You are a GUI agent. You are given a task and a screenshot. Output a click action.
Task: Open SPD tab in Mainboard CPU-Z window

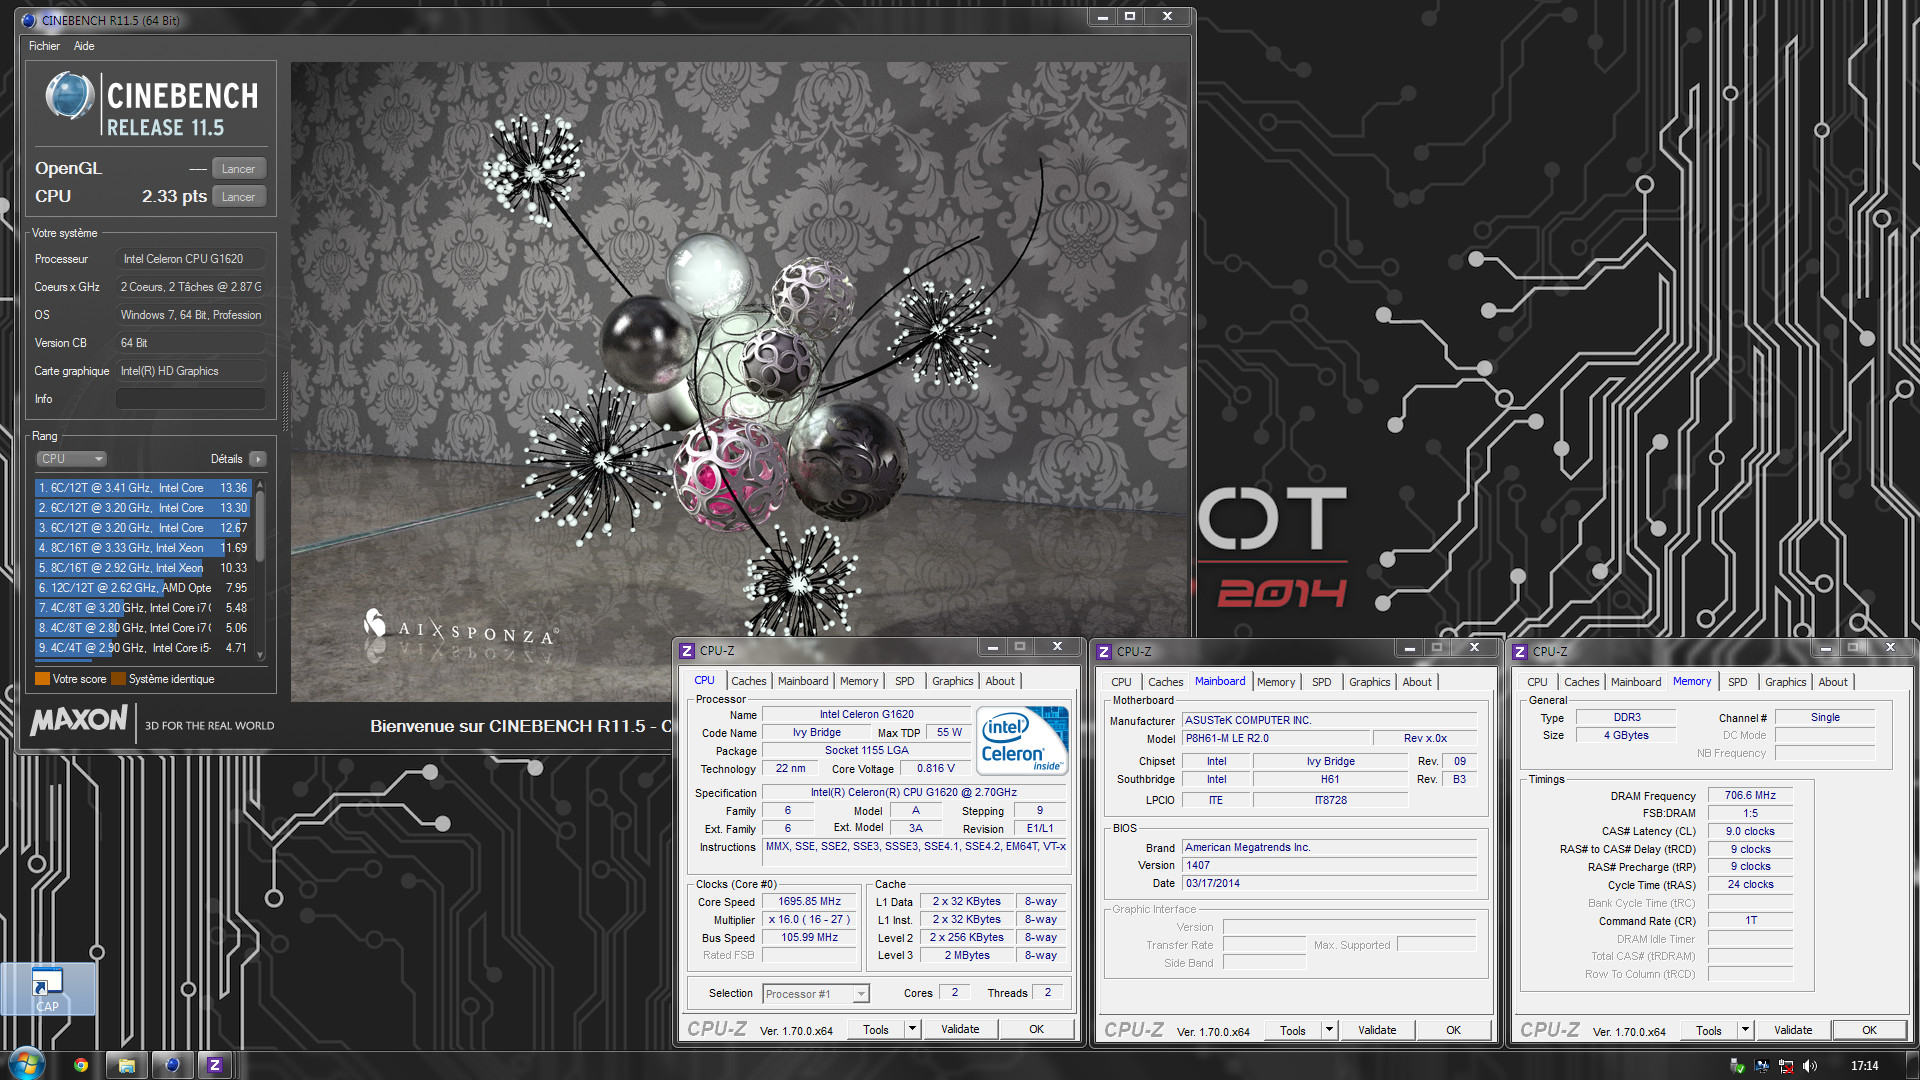pyautogui.click(x=1321, y=682)
